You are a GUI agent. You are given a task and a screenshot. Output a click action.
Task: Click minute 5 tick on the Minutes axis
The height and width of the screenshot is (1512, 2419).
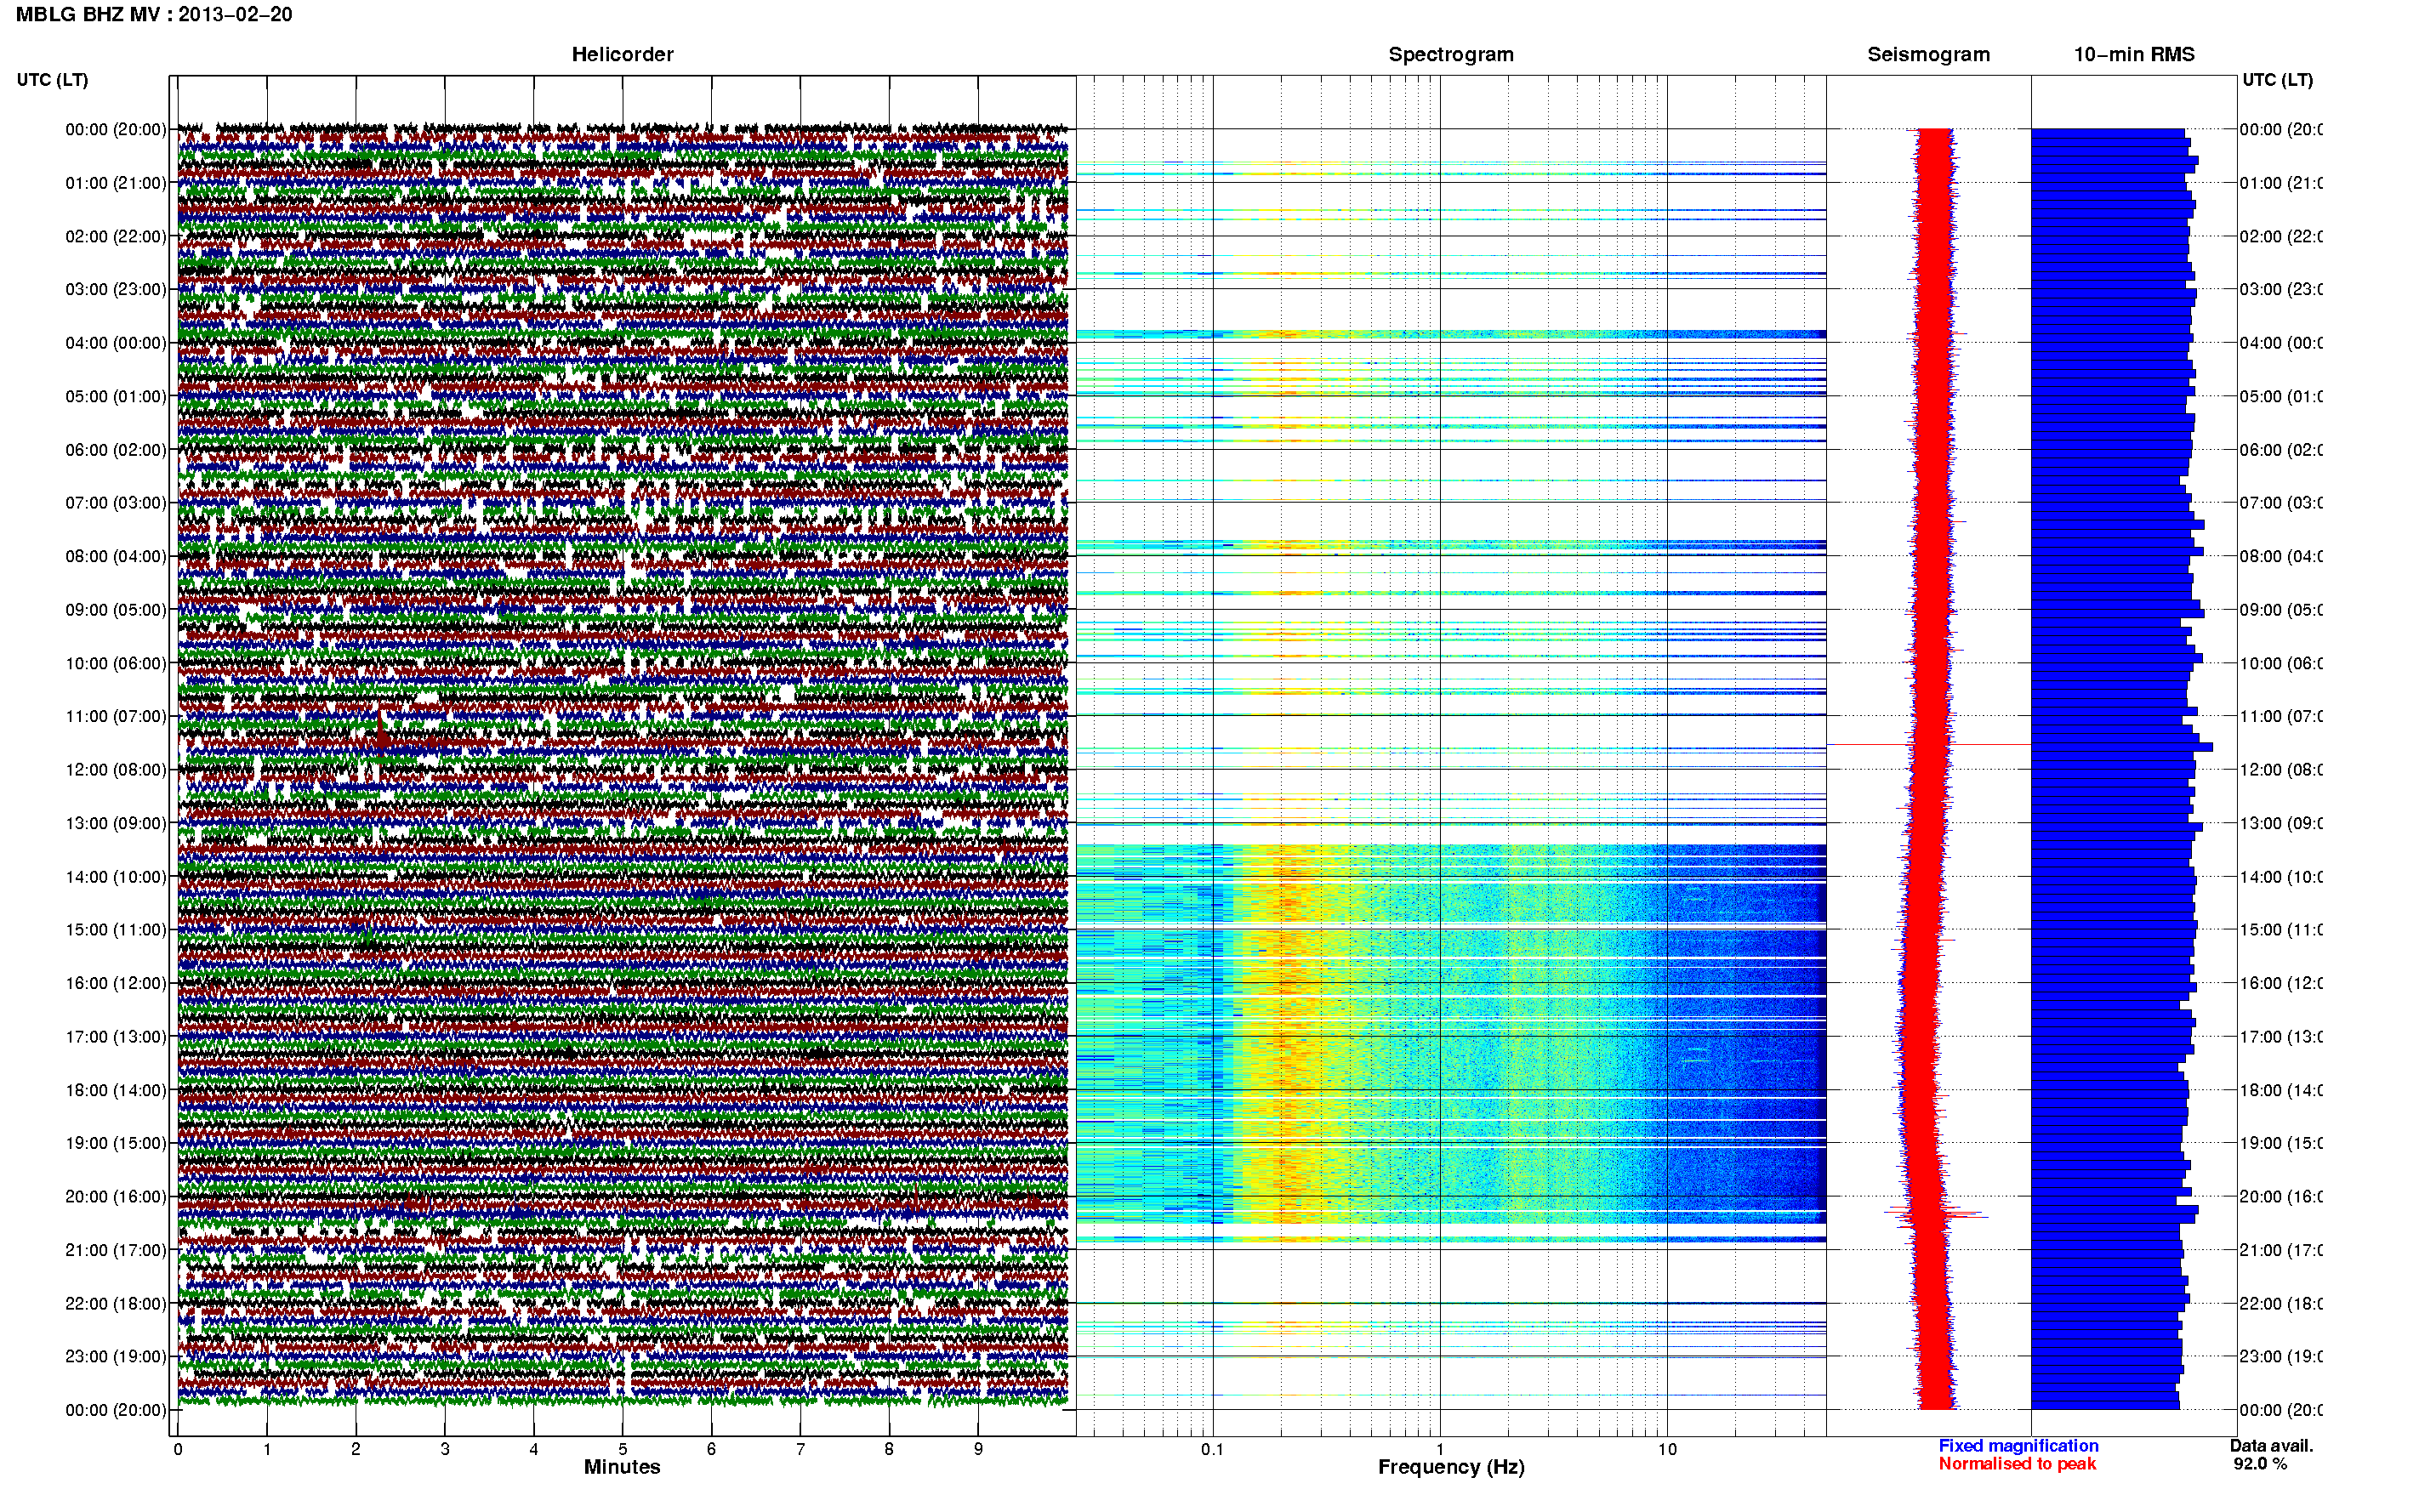tap(623, 1449)
